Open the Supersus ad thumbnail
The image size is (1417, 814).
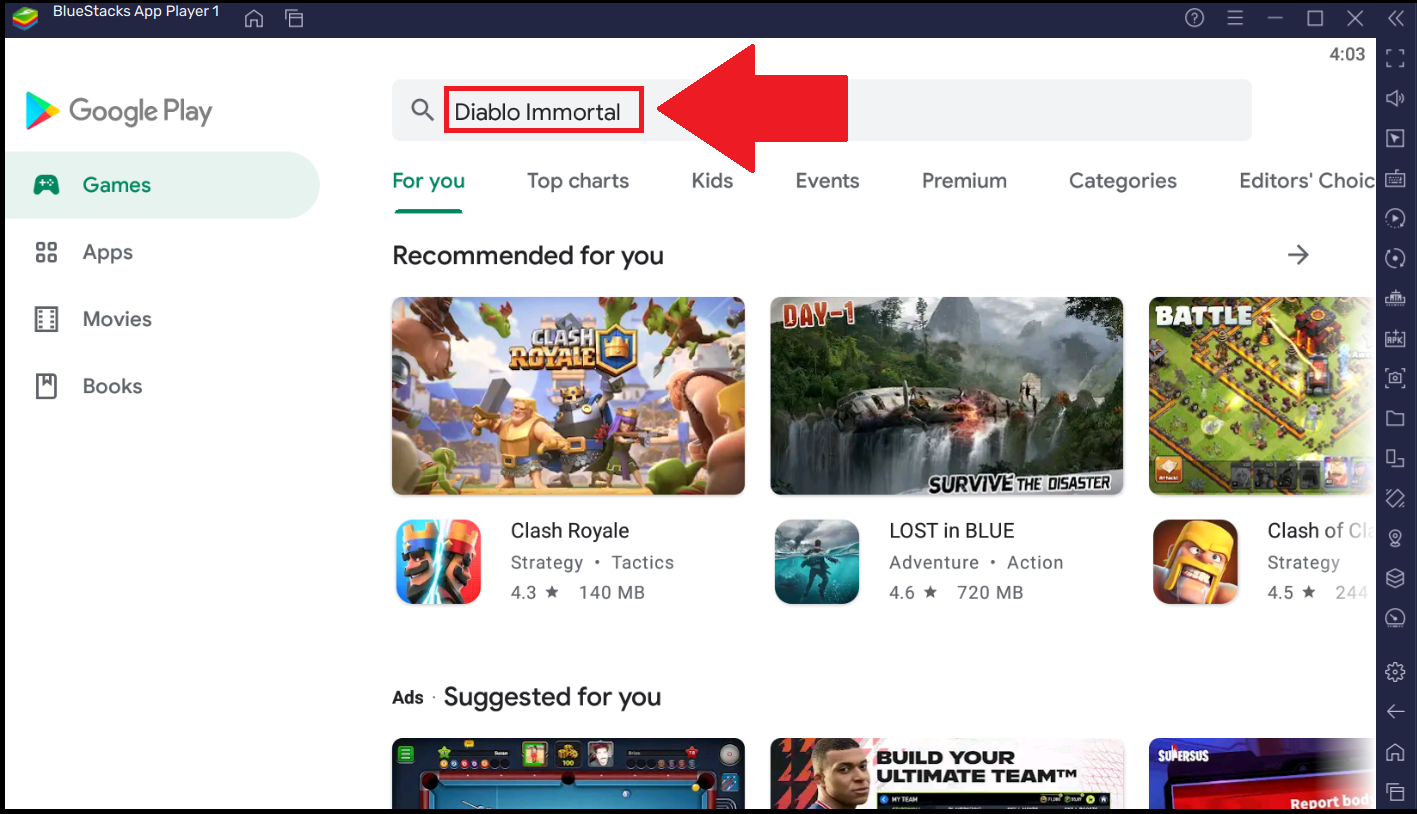[1262, 774]
